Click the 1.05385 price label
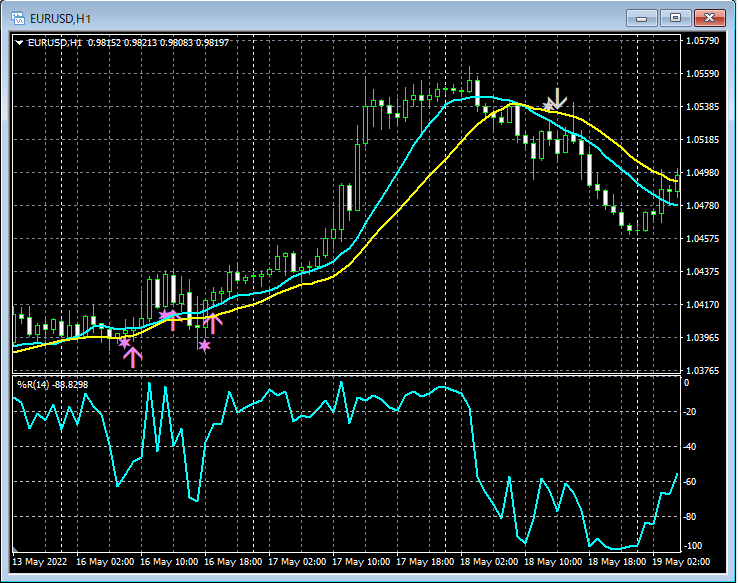 (x=703, y=107)
